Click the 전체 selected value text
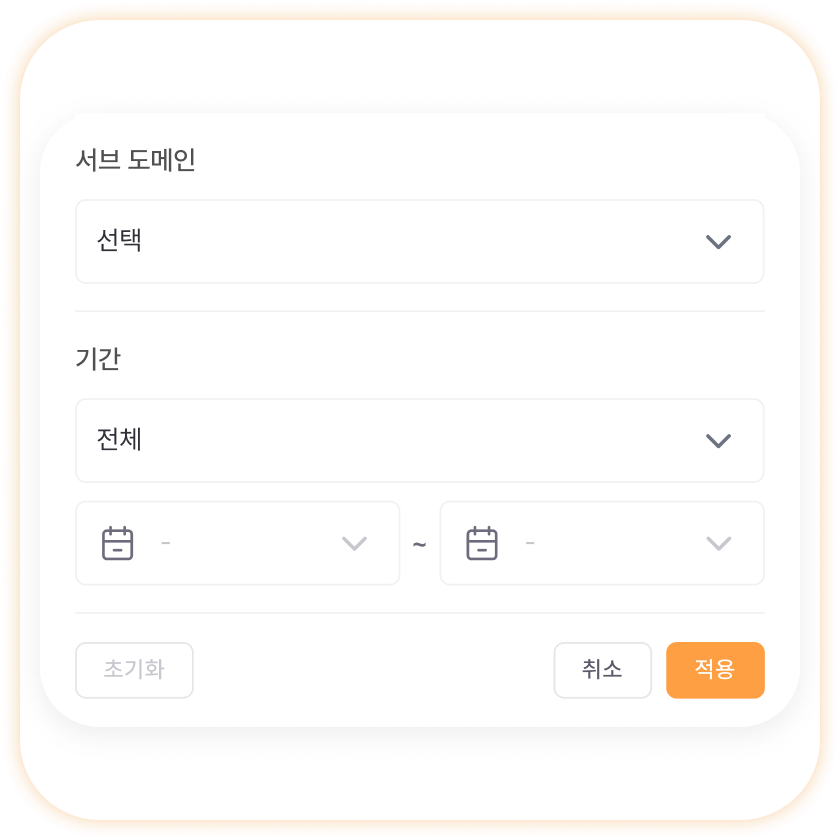This screenshot has height=840, width=840. pyautogui.click(x=119, y=439)
